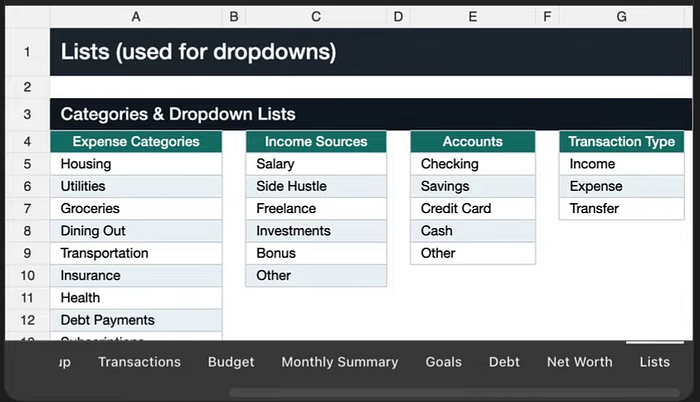This screenshot has height=402, width=700.
Task: Select column F header
Action: click(x=547, y=17)
